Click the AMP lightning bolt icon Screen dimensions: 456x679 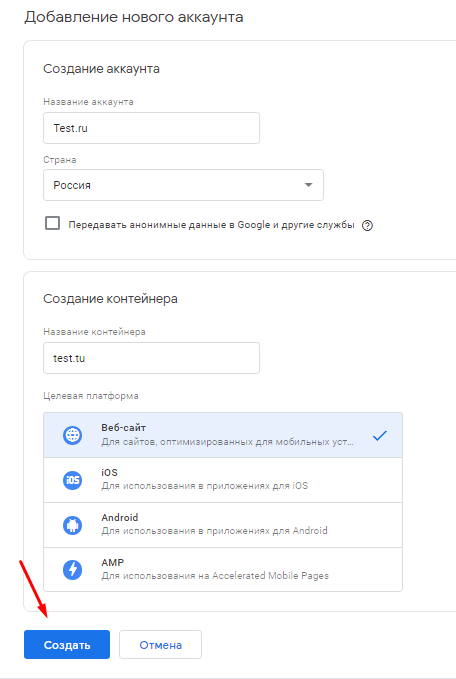coord(72,570)
